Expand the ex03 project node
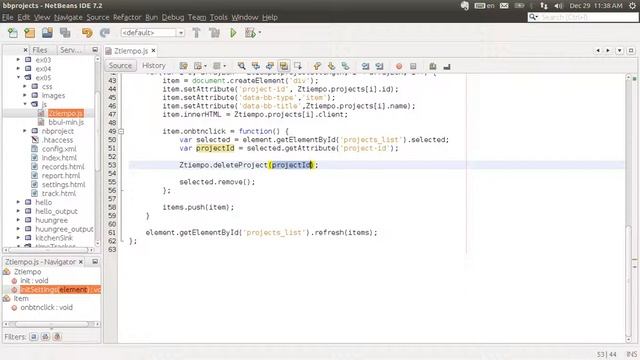The image size is (640, 360). pos(18,60)
